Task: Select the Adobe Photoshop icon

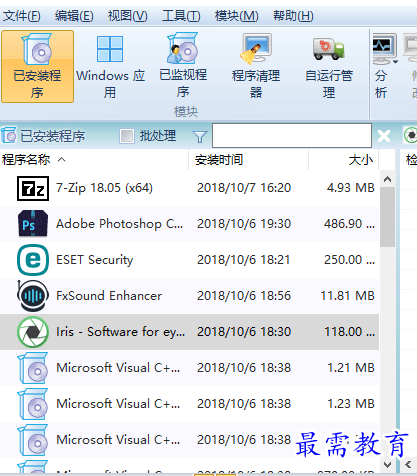Action: coord(33,224)
